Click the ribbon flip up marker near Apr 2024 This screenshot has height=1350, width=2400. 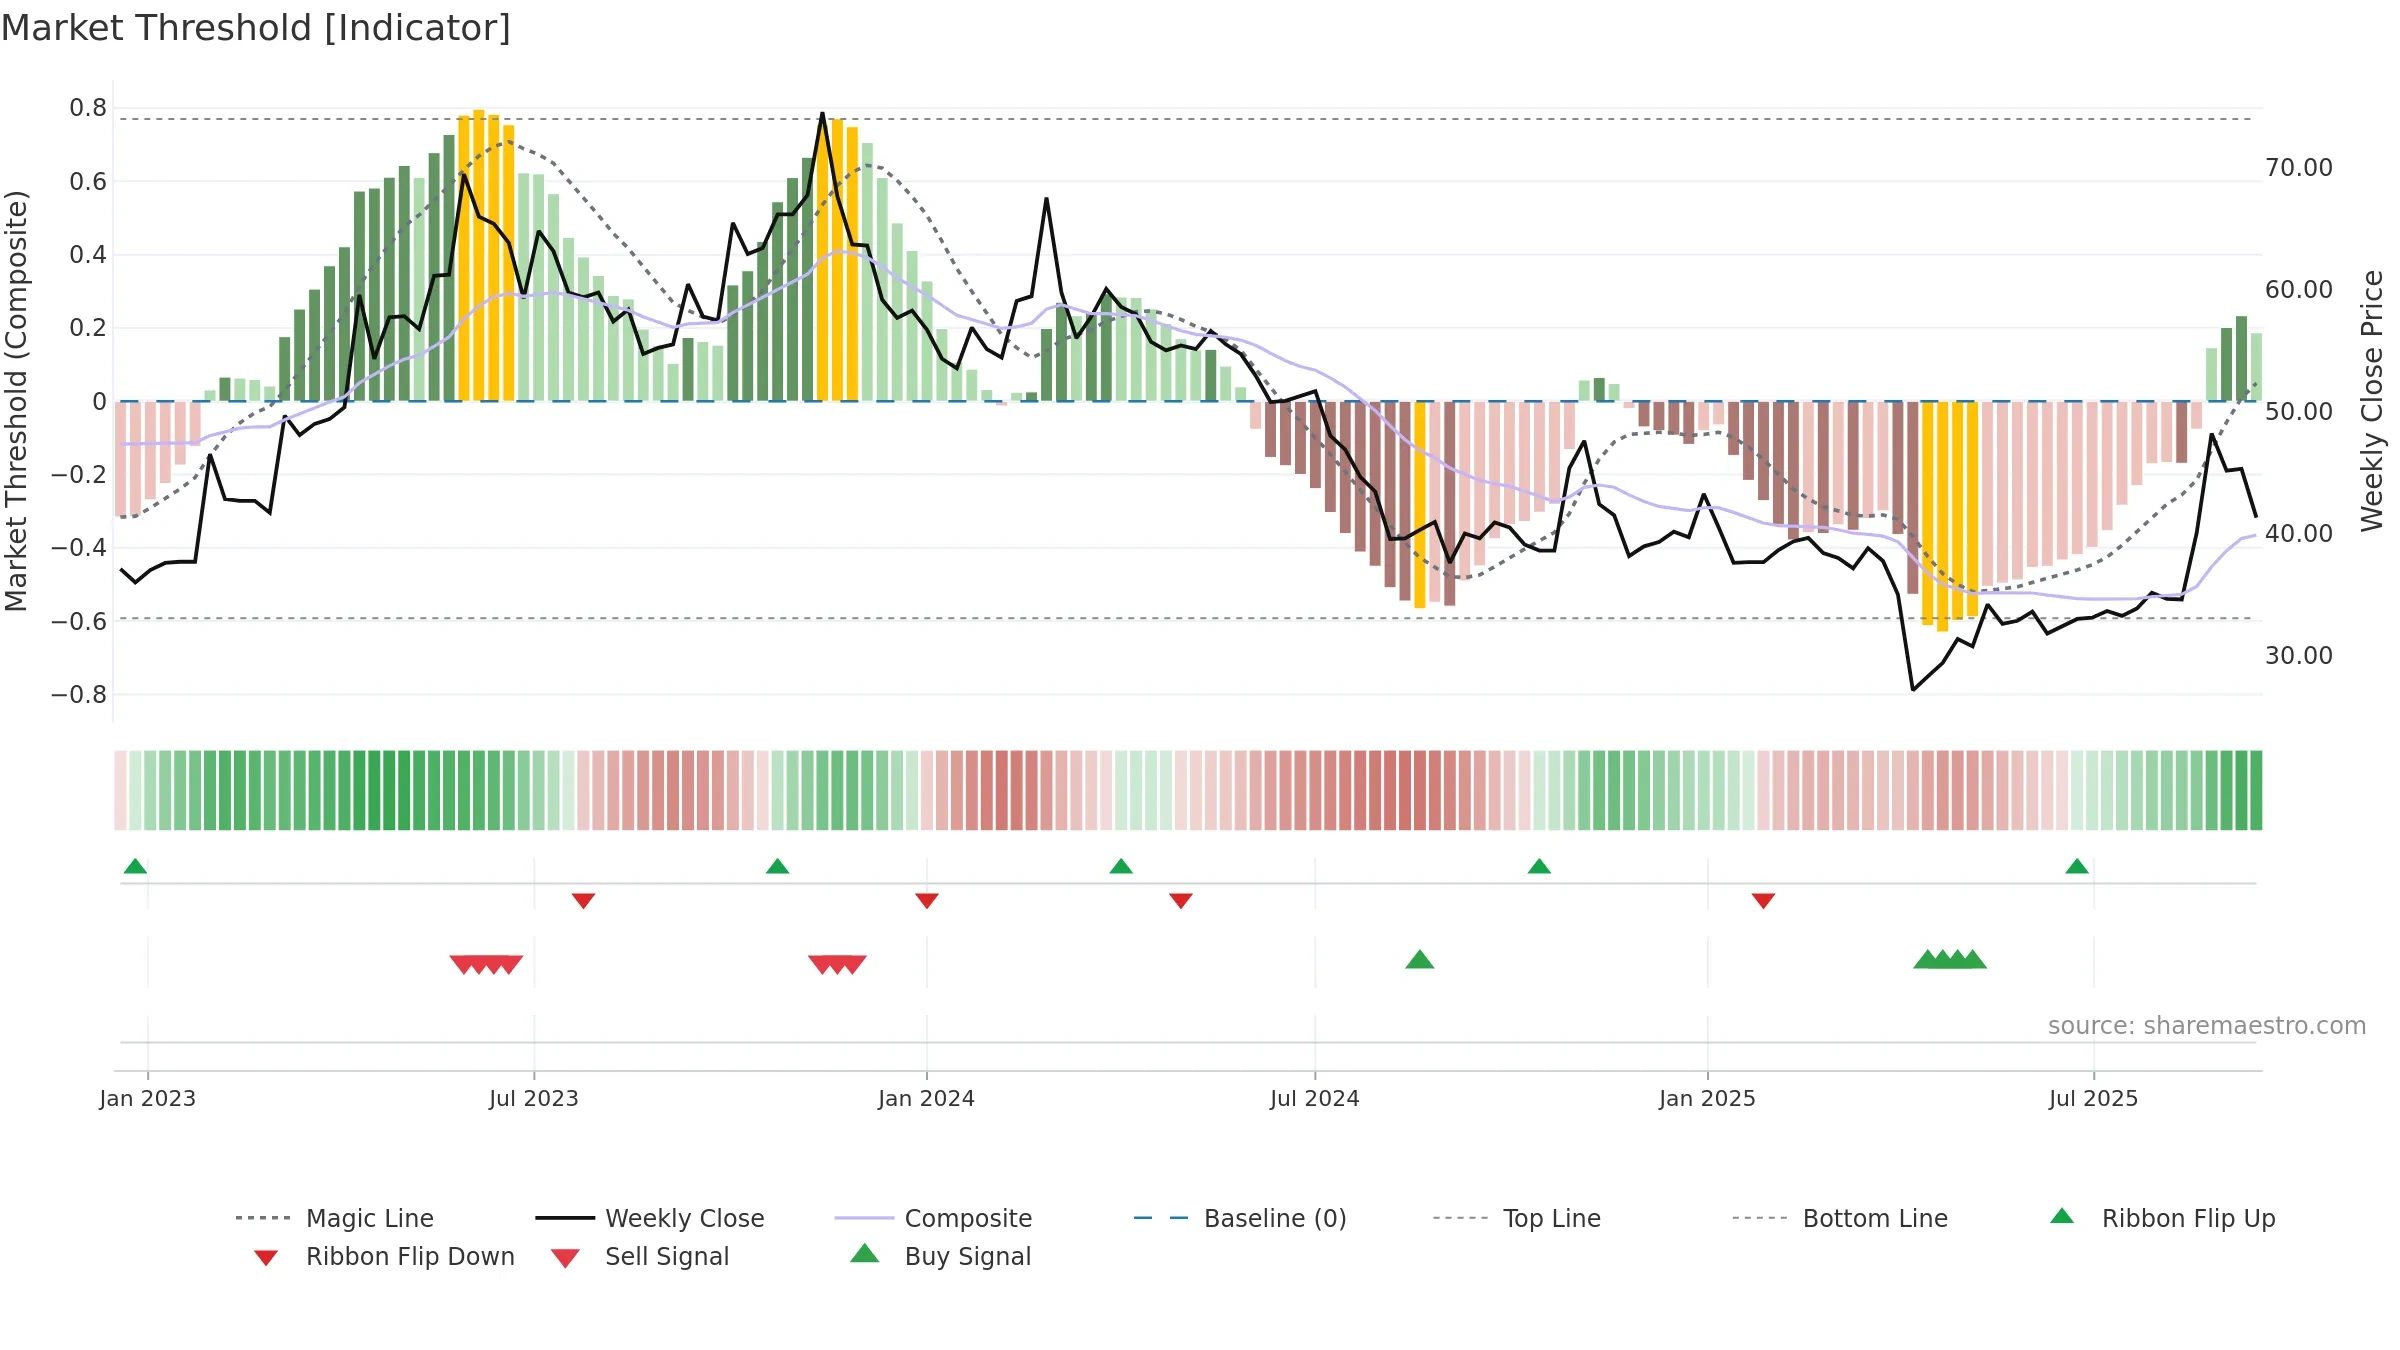click(1121, 866)
